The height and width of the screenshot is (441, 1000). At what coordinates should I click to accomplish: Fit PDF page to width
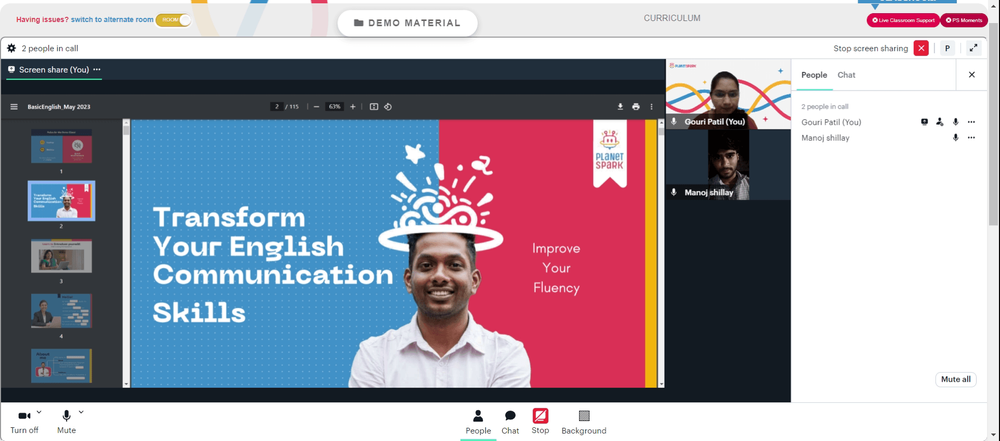click(x=374, y=107)
